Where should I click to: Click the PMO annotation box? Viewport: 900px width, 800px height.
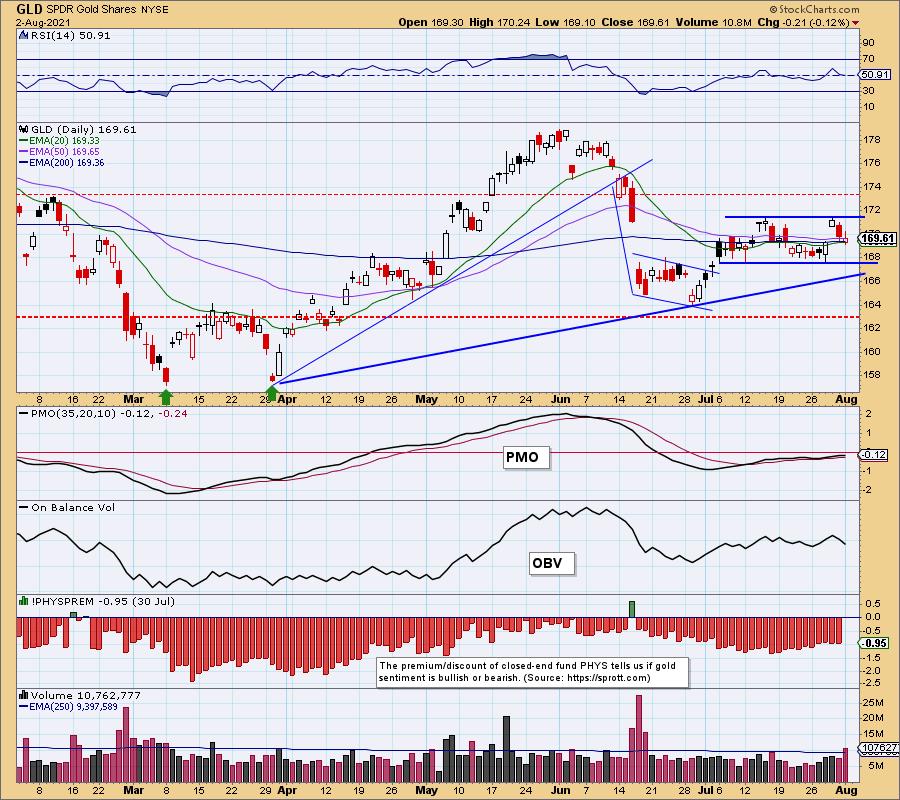[x=525, y=457]
